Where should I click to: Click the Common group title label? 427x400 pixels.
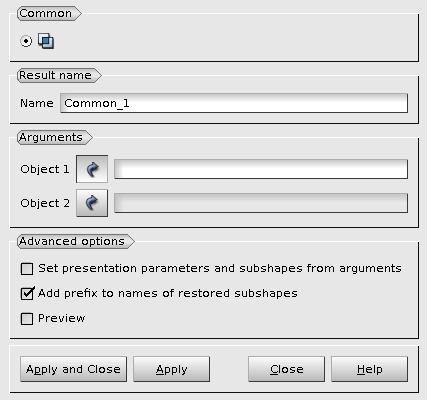click(x=45, y=13)
